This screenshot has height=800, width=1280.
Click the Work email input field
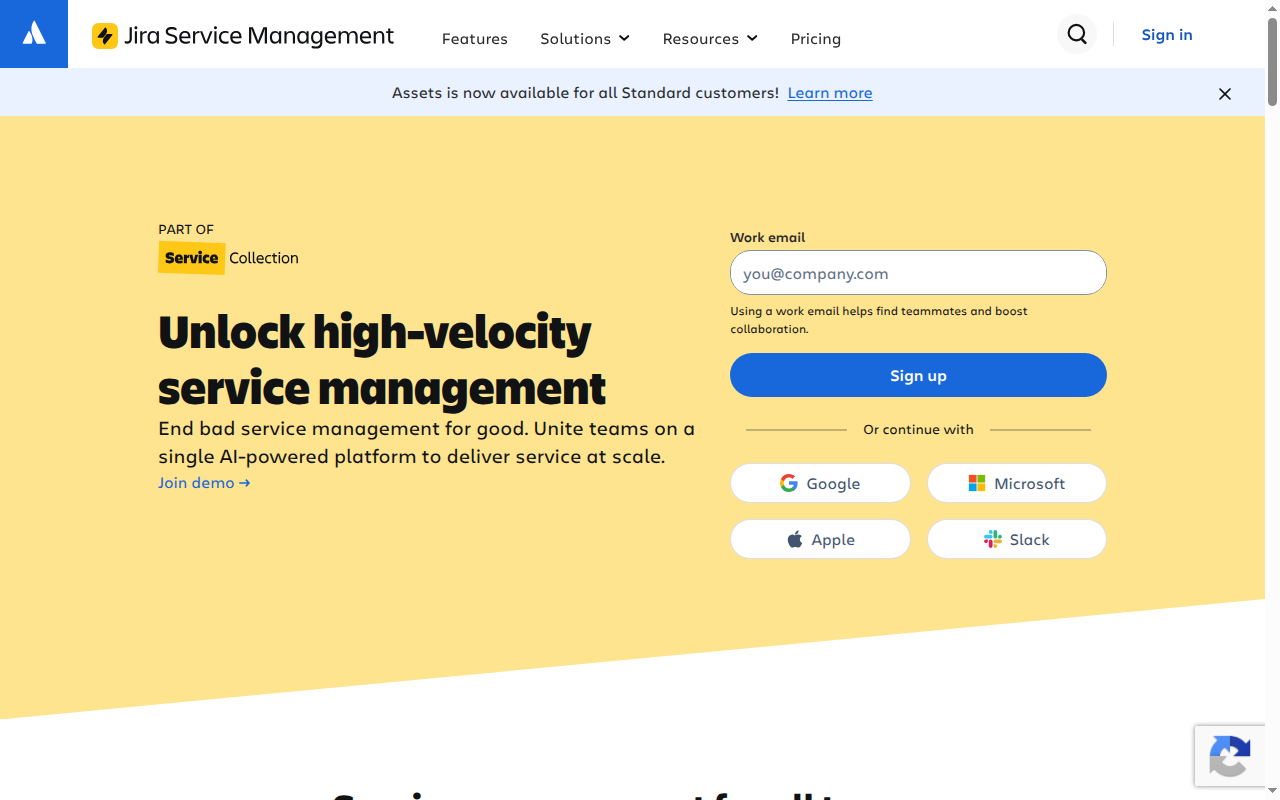coord(918,273)
